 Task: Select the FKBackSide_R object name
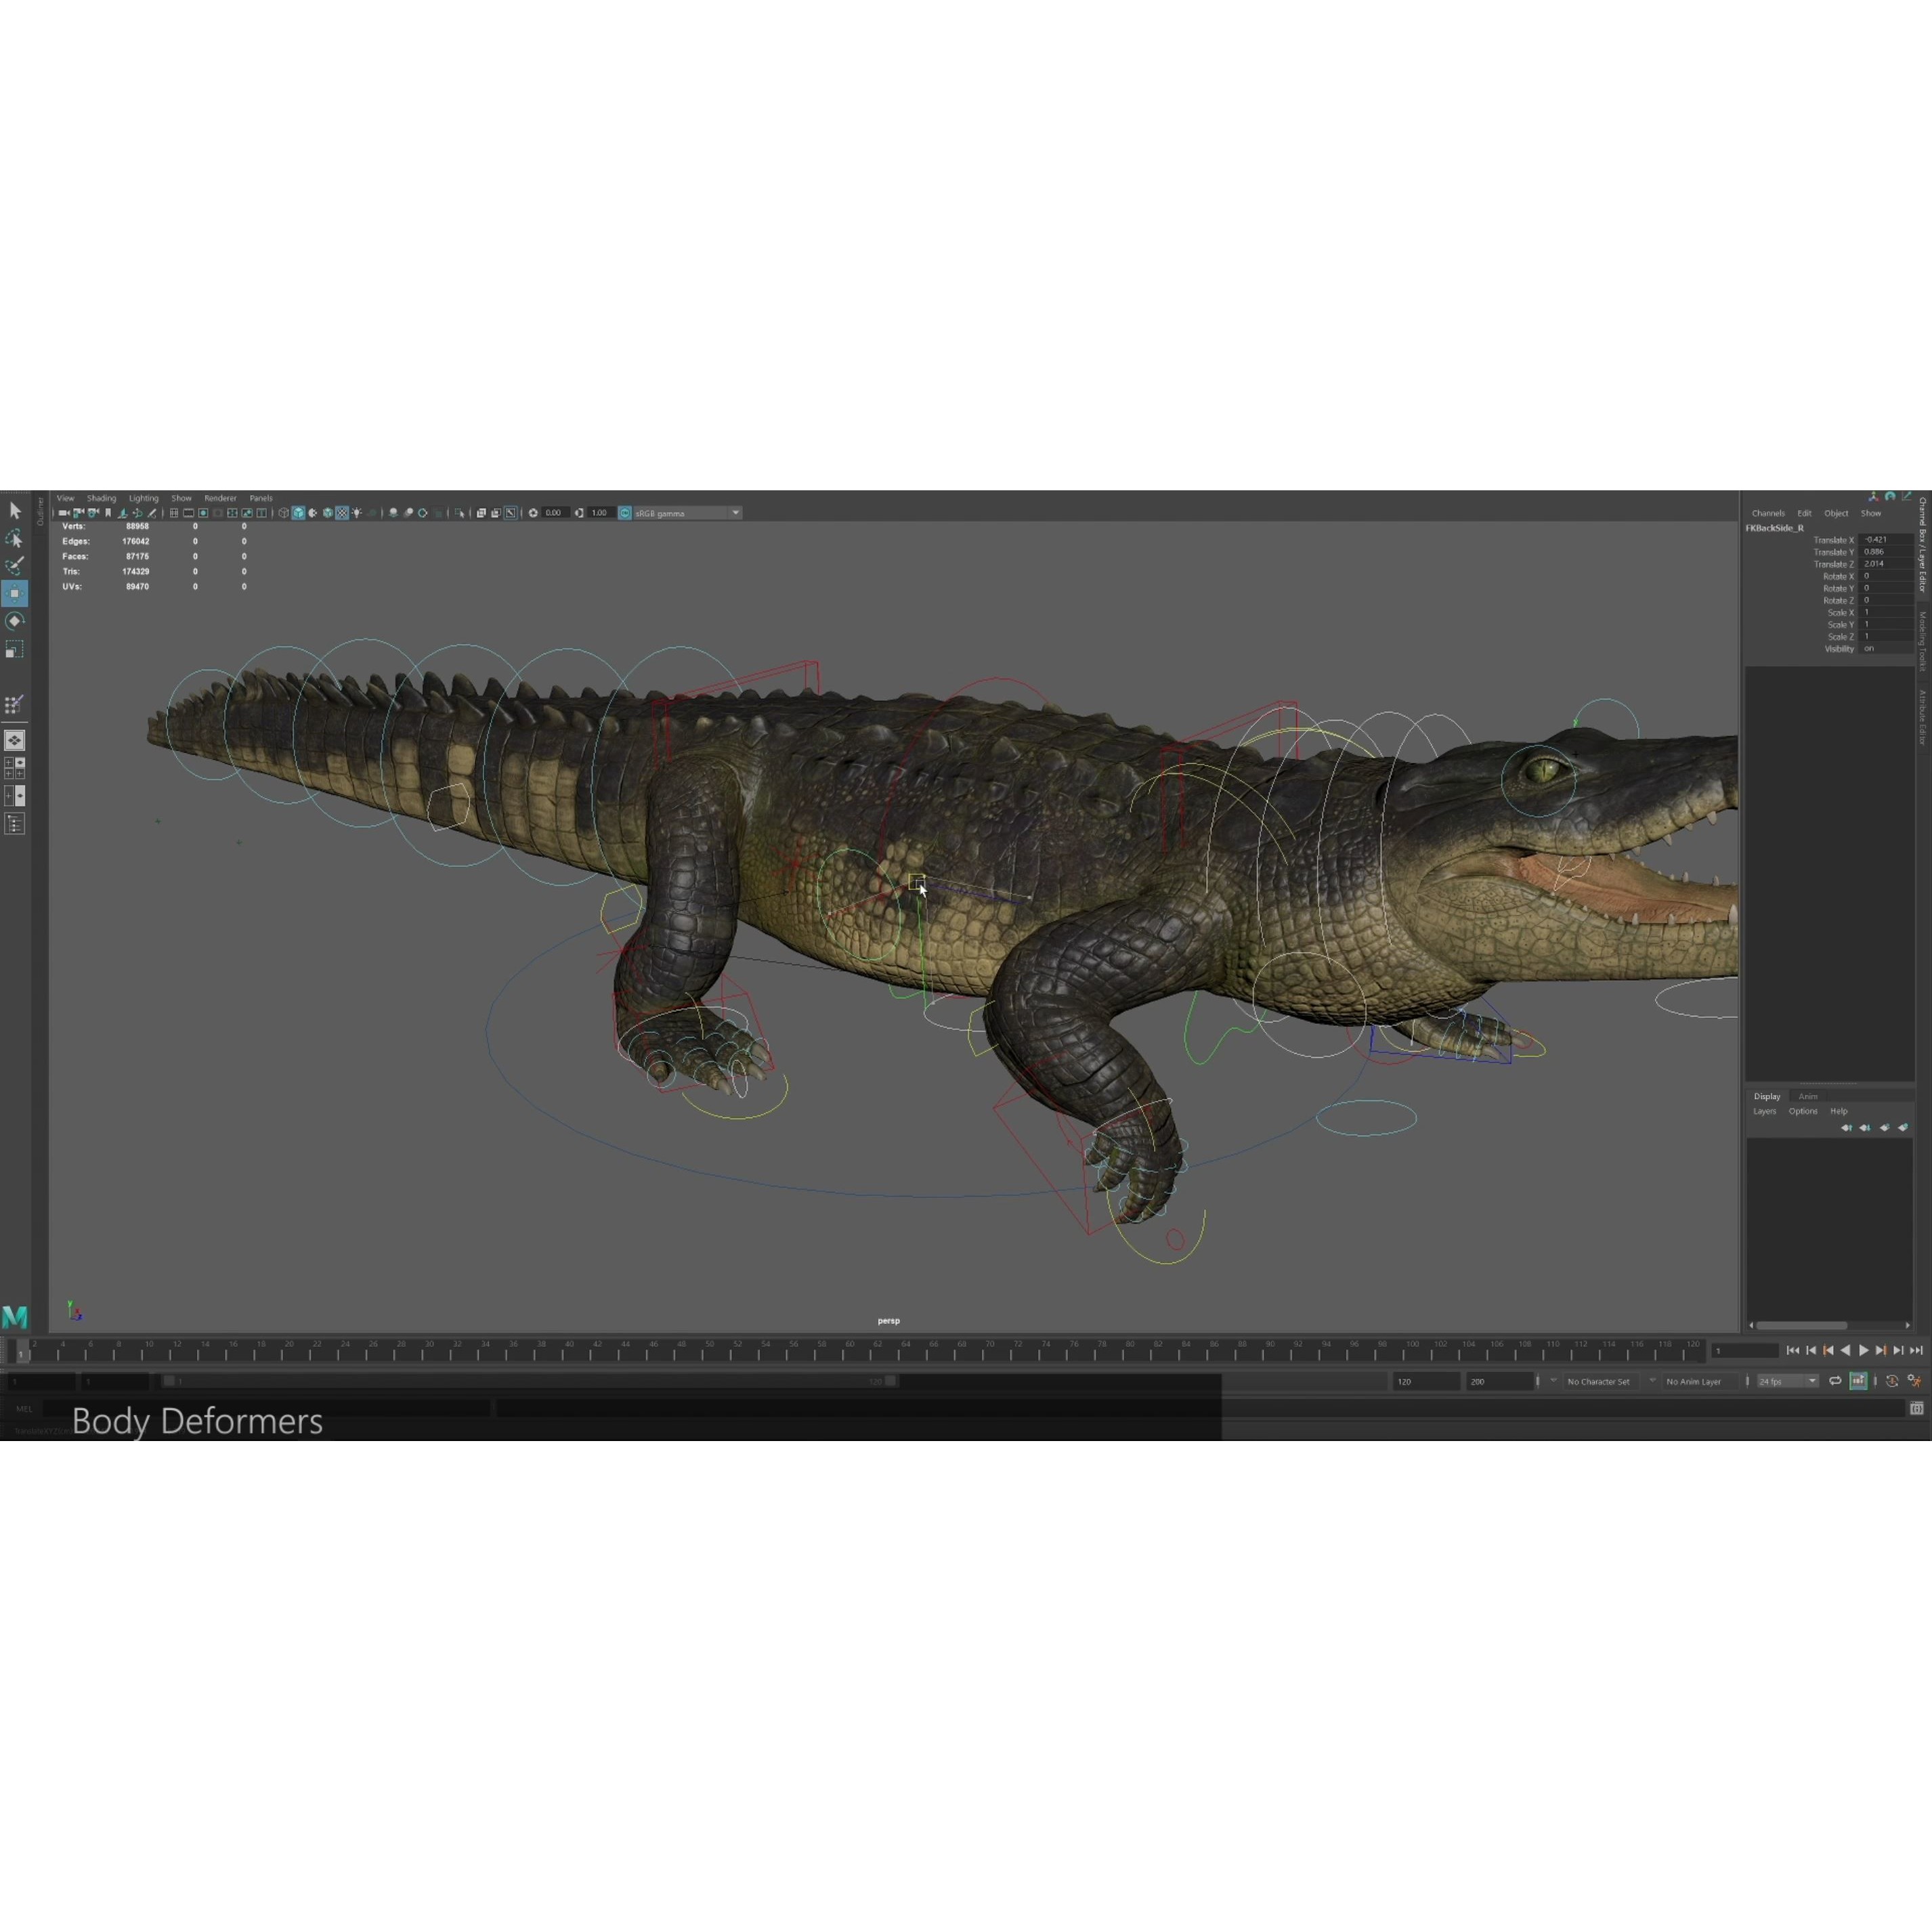coord(1775,528)
